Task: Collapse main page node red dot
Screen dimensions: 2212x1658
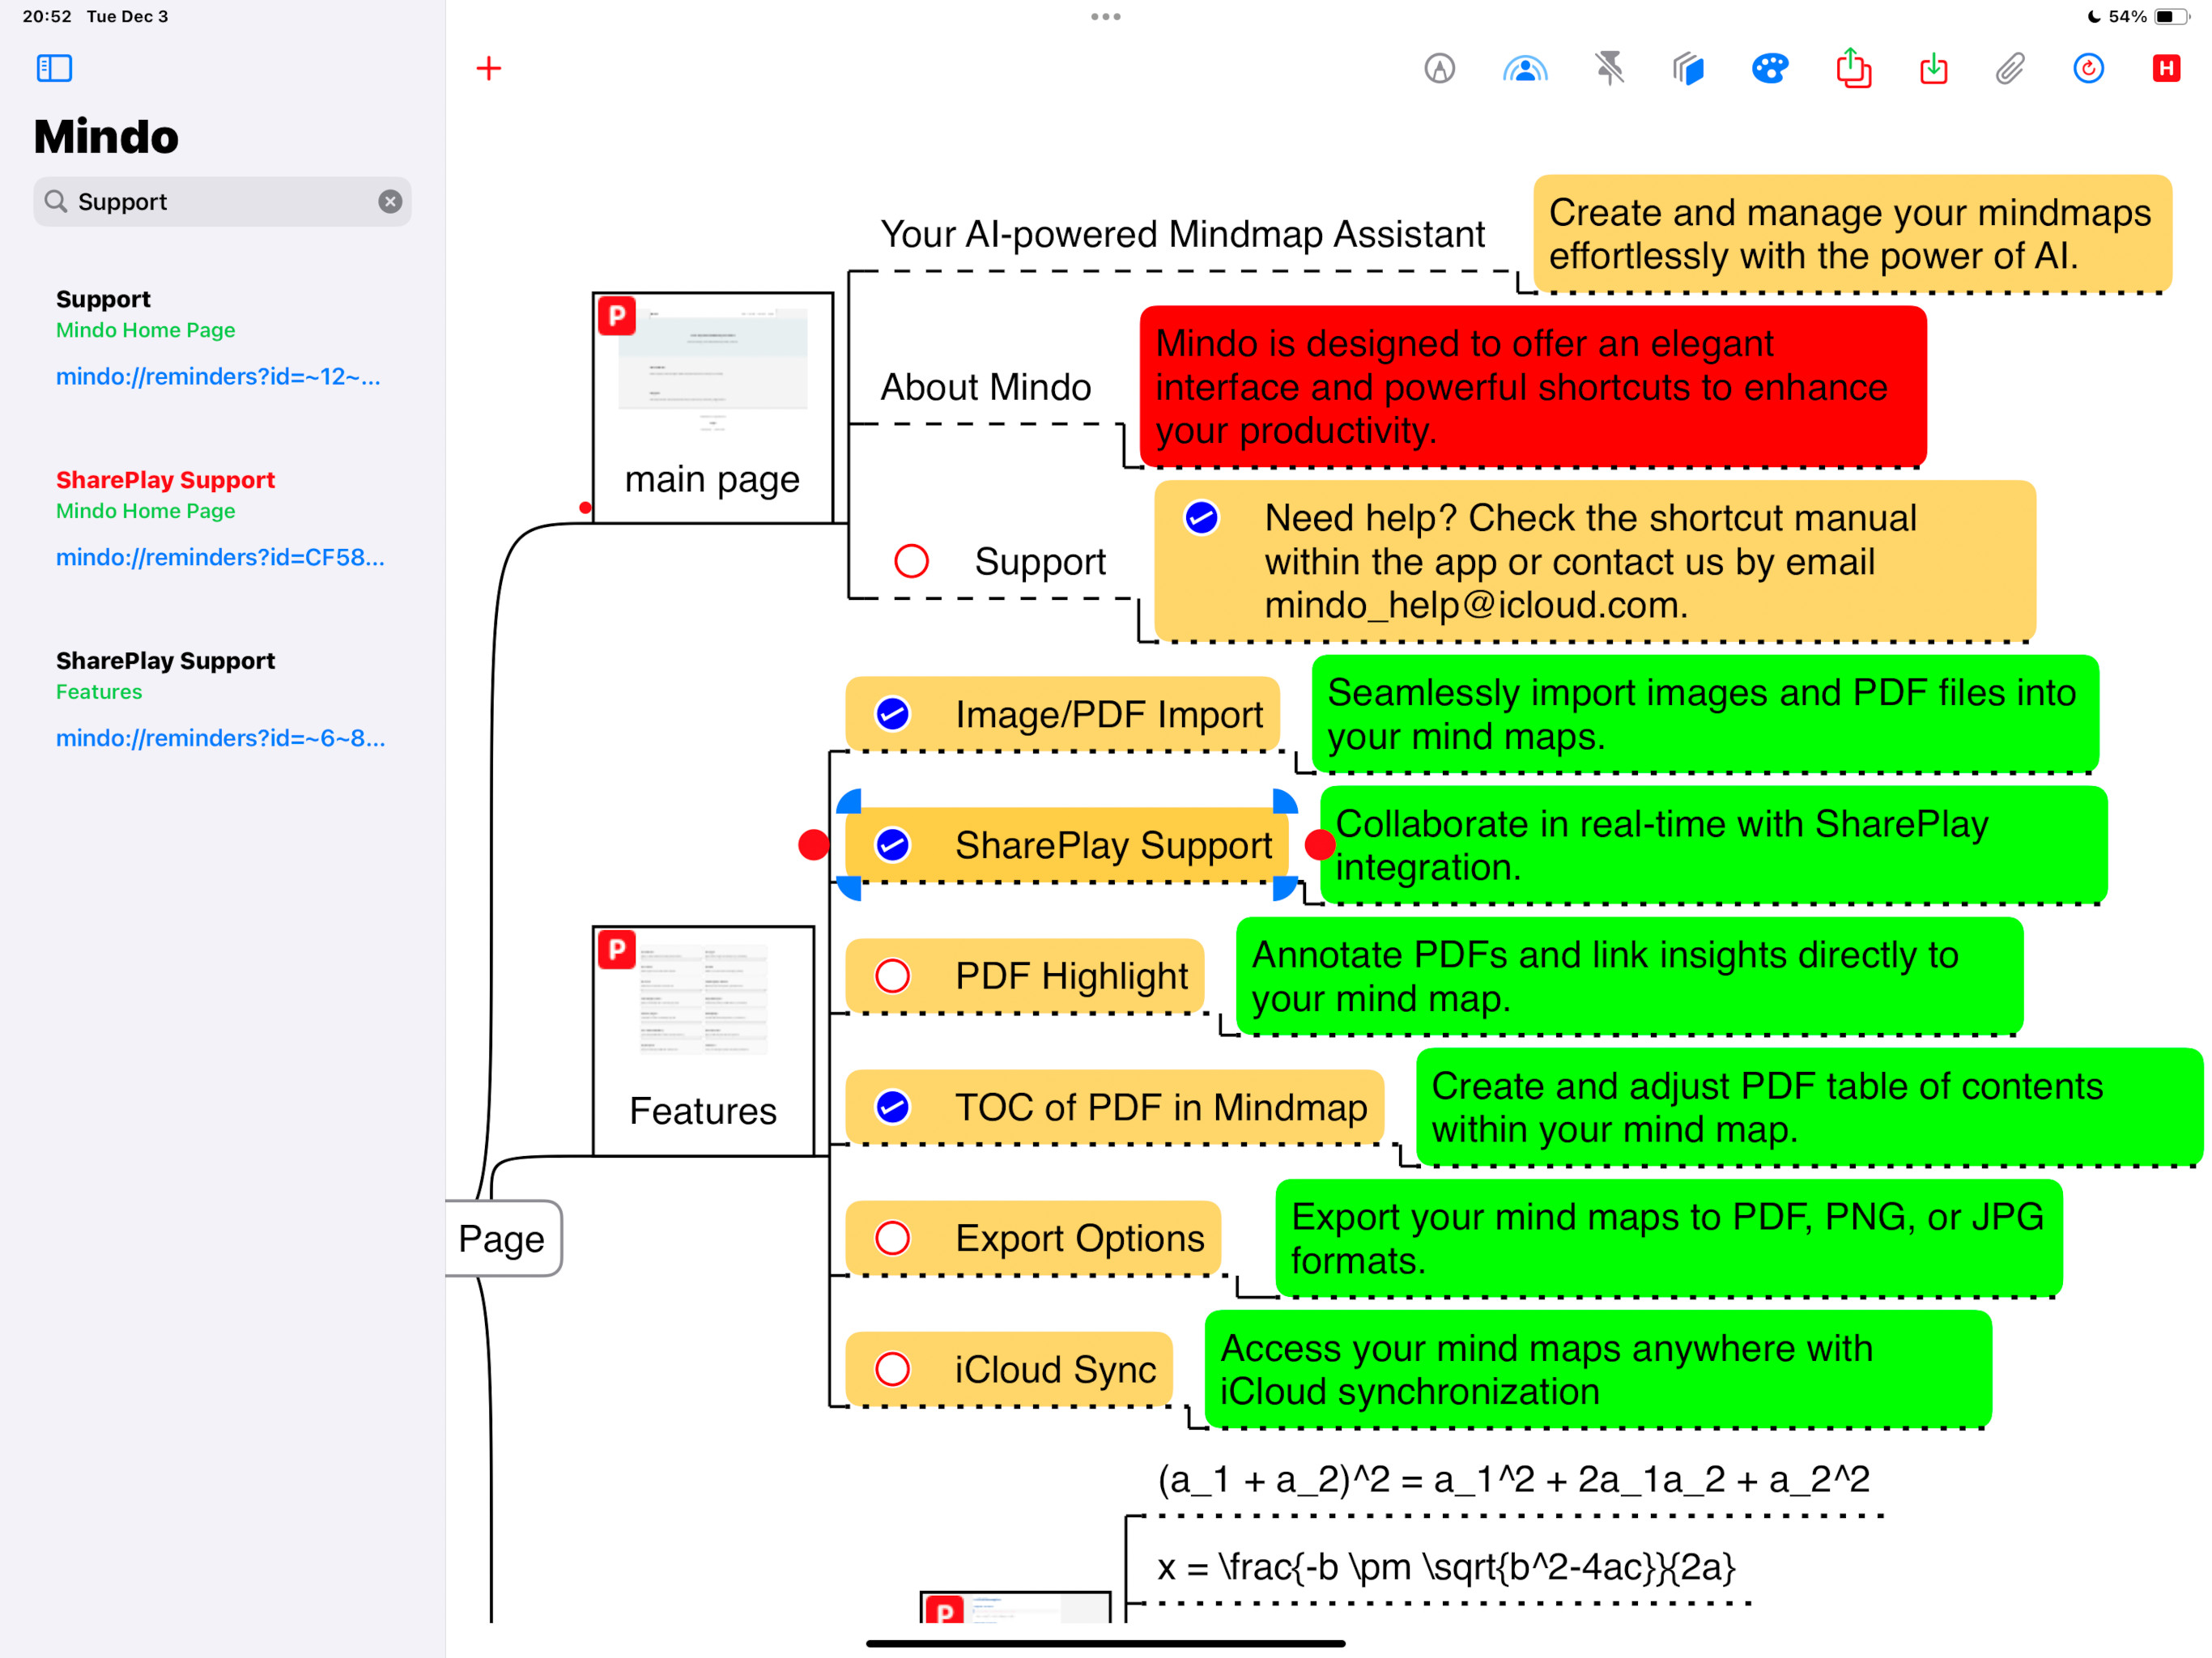Action: (x=585, y=508)
